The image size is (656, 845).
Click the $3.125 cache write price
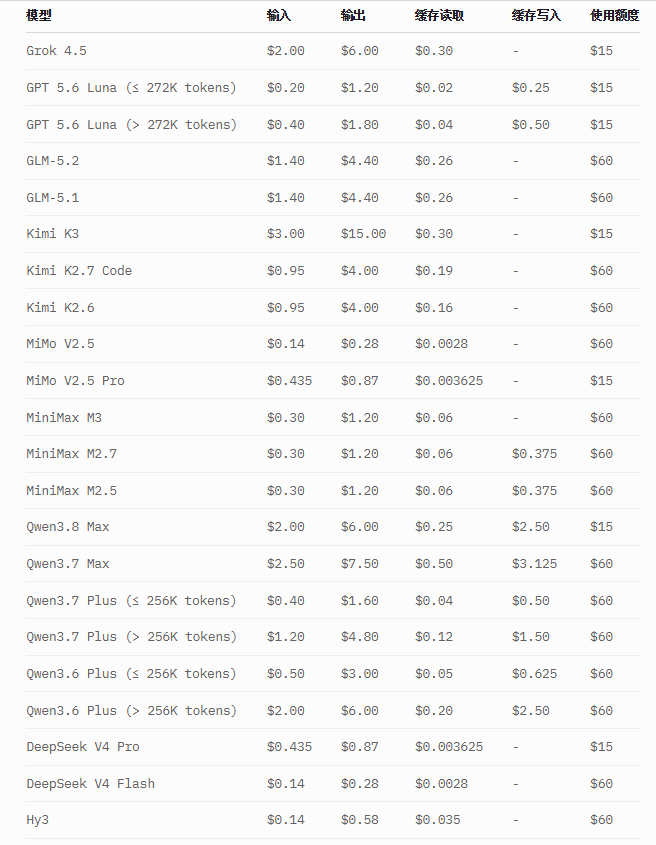tap(534, 564)
